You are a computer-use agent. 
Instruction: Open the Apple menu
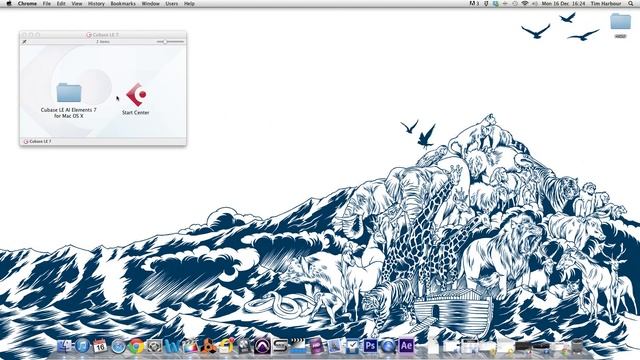9,3
